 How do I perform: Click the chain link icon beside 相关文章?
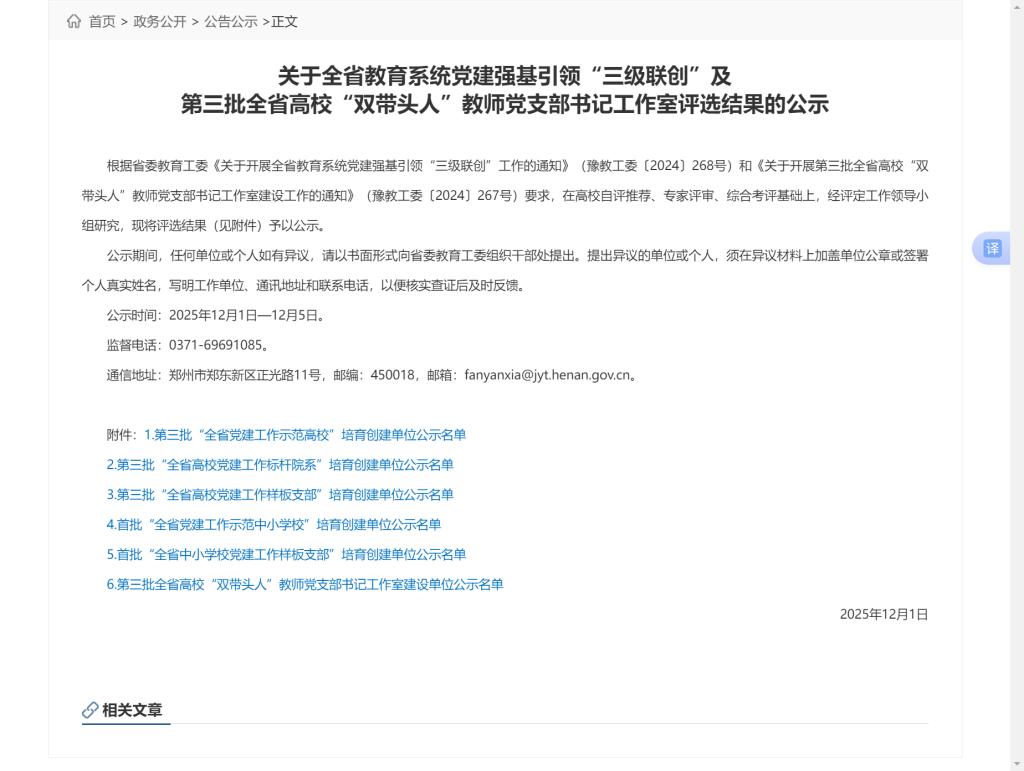click(x=90, y=710)
